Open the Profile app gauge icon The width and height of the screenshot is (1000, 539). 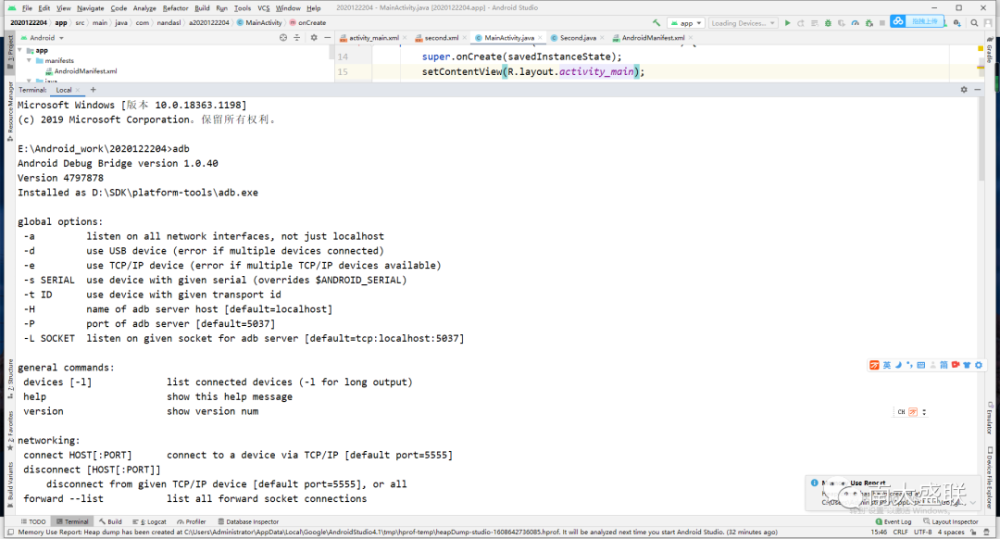pos(855,23)
